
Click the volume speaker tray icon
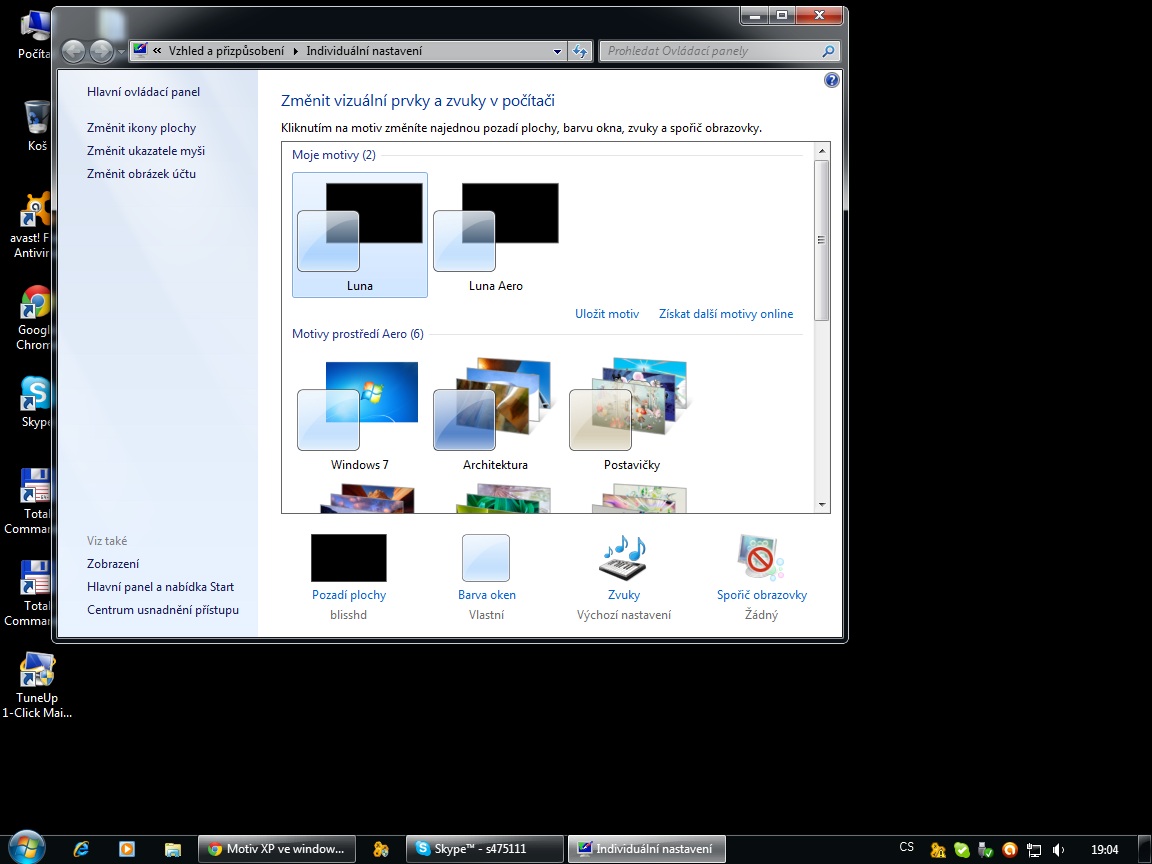[1058, 849]
